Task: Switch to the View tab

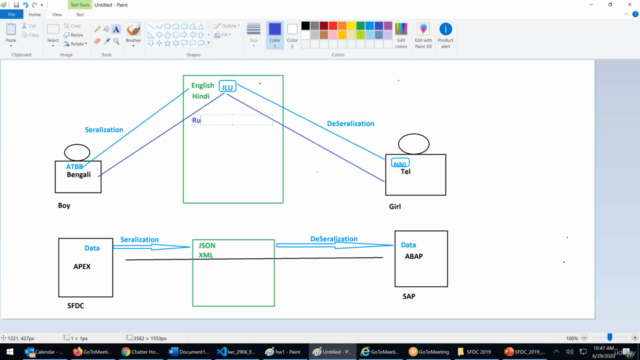Action: pyautogui.click(x=57, y=15)
